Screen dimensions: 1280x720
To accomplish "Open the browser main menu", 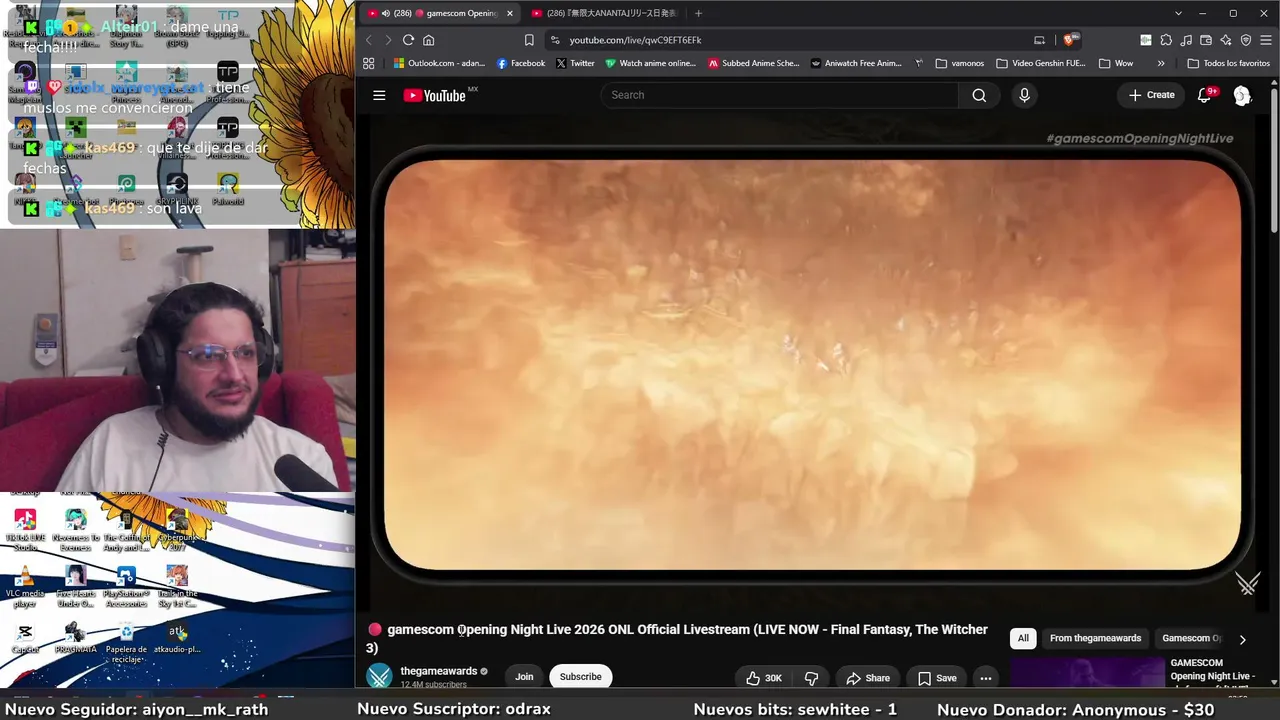I will click(1266, 40).
